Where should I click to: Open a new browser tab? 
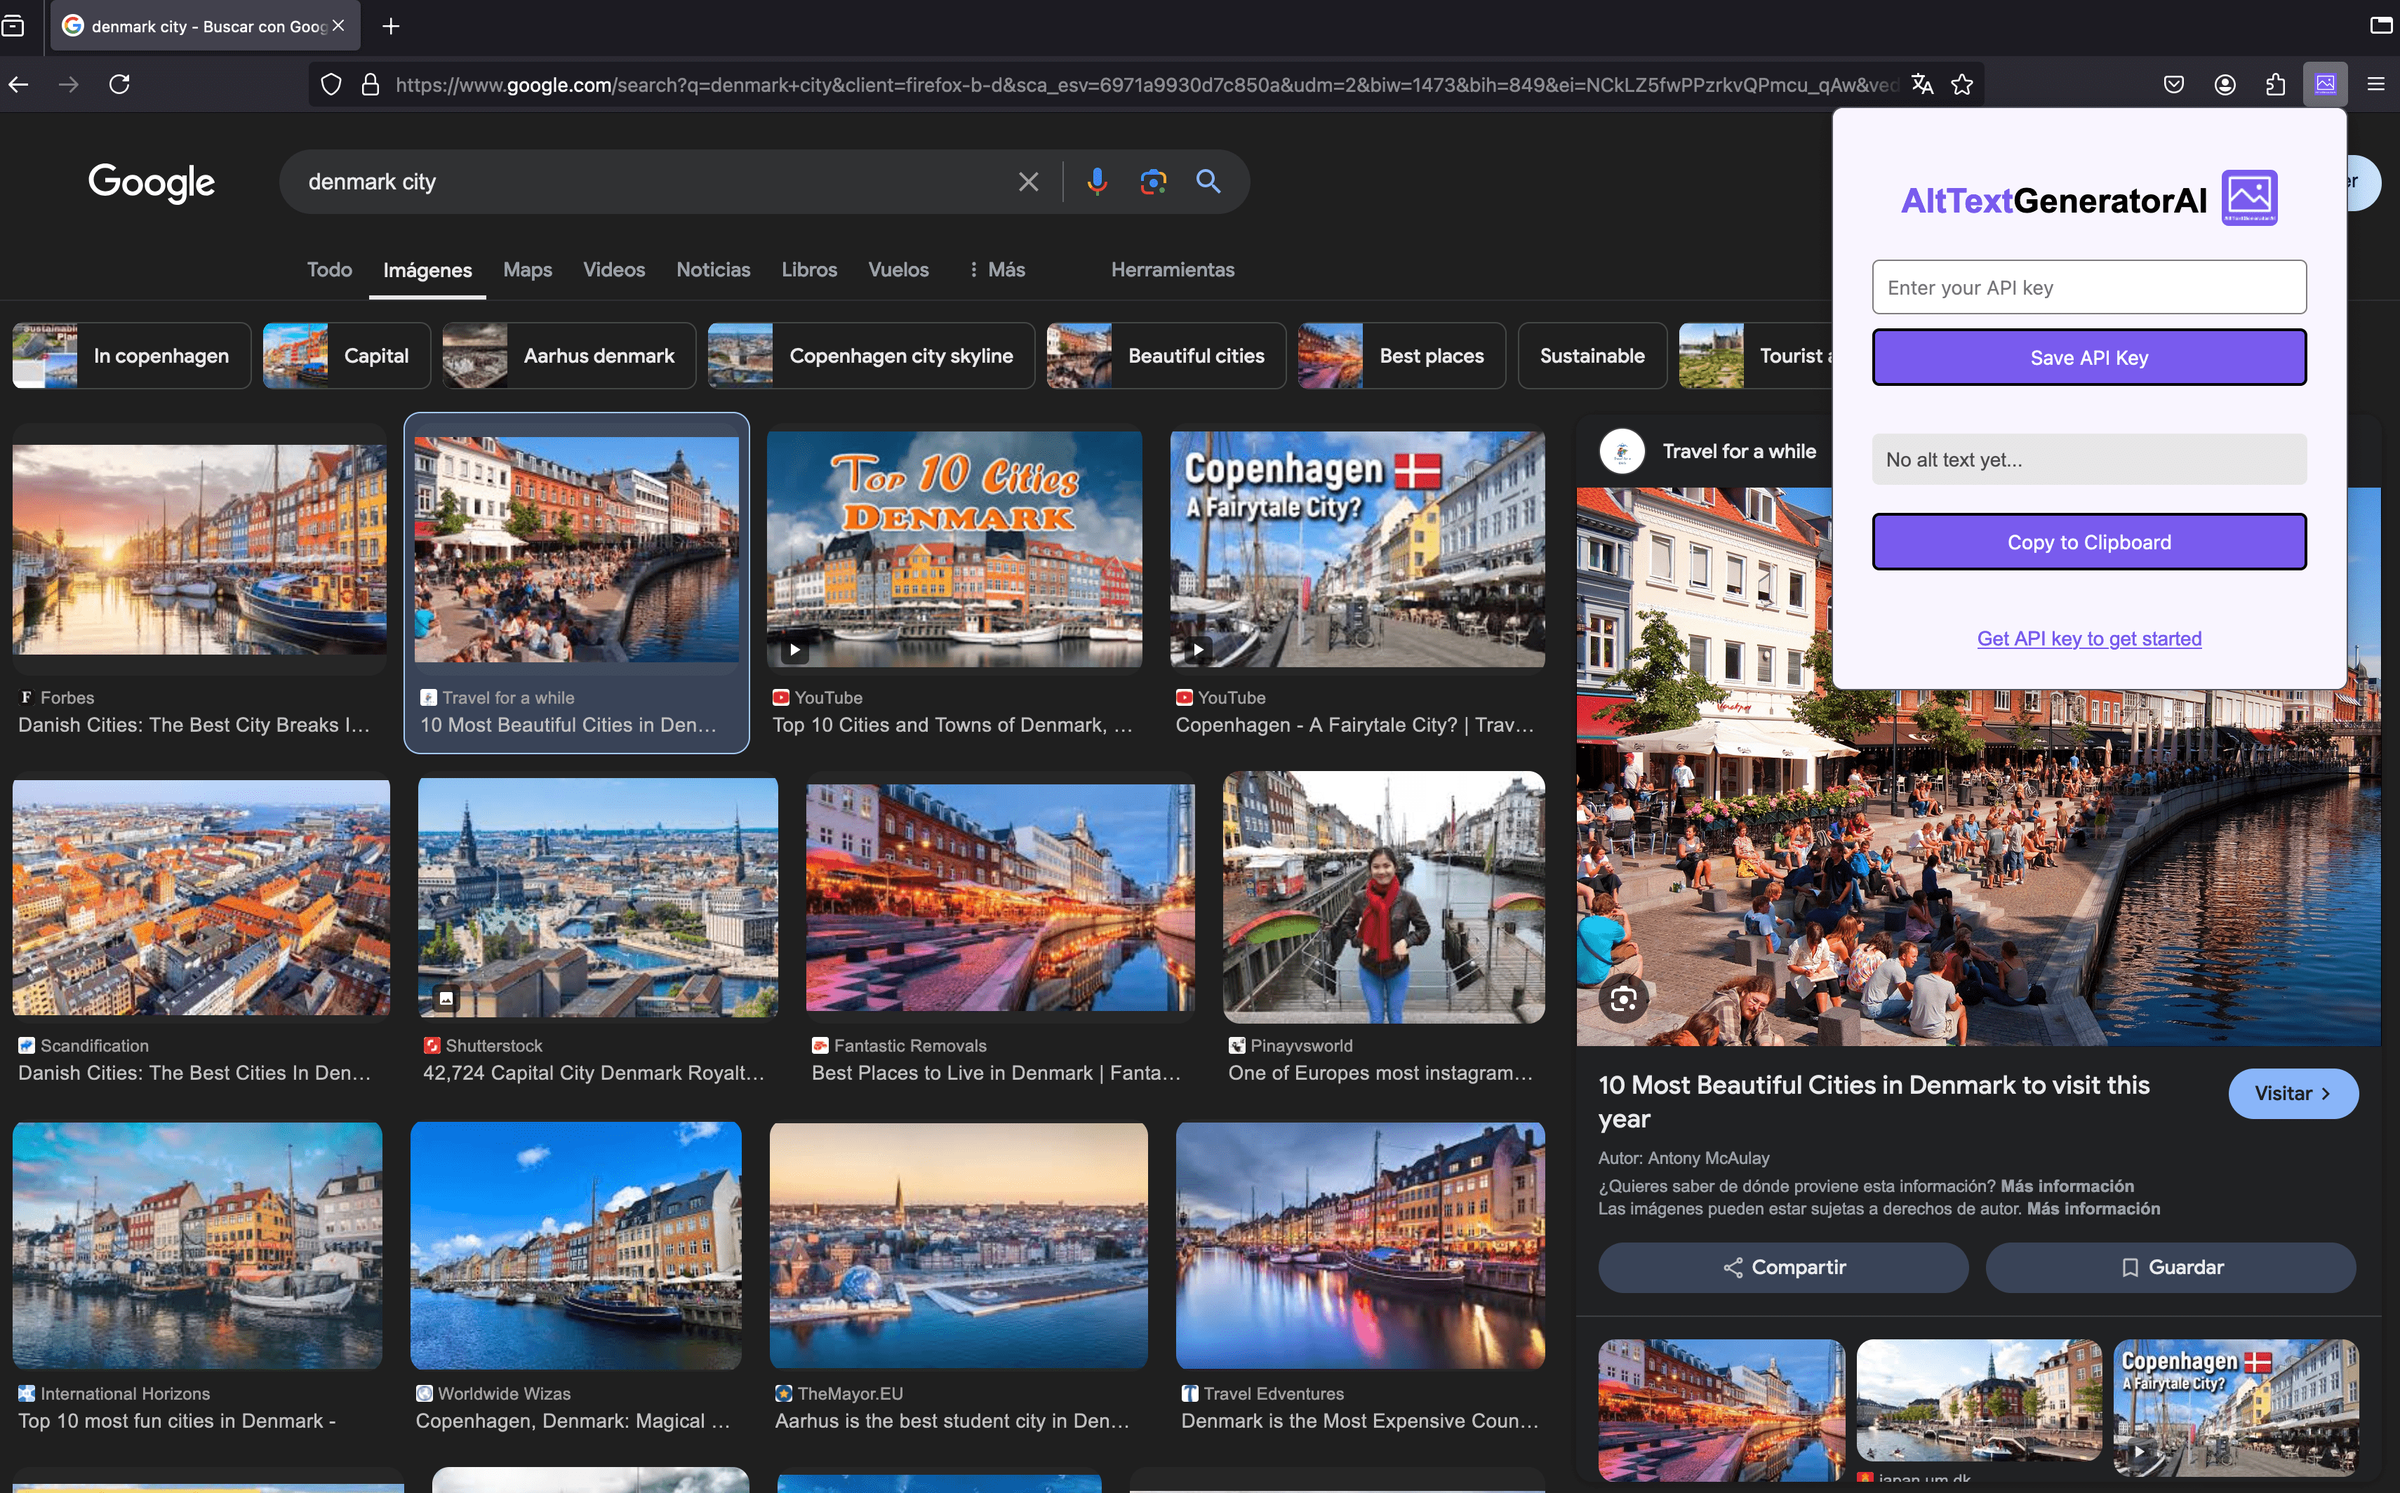391,26
